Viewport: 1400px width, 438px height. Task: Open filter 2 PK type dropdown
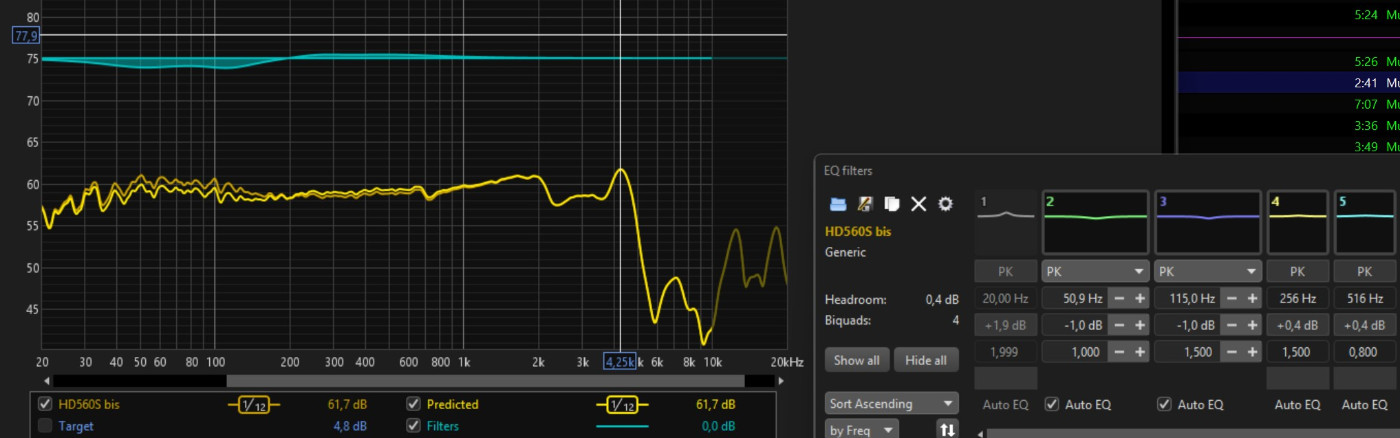[x=1095, y=271]
